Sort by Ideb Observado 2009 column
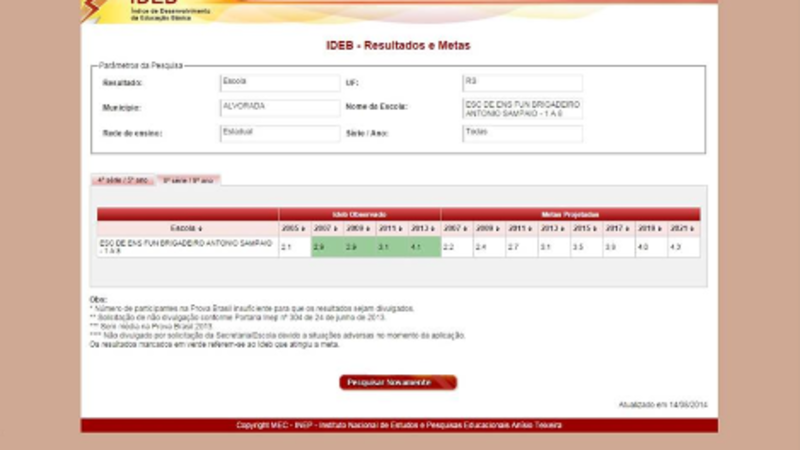800x450 pixels. coord(359,228)
